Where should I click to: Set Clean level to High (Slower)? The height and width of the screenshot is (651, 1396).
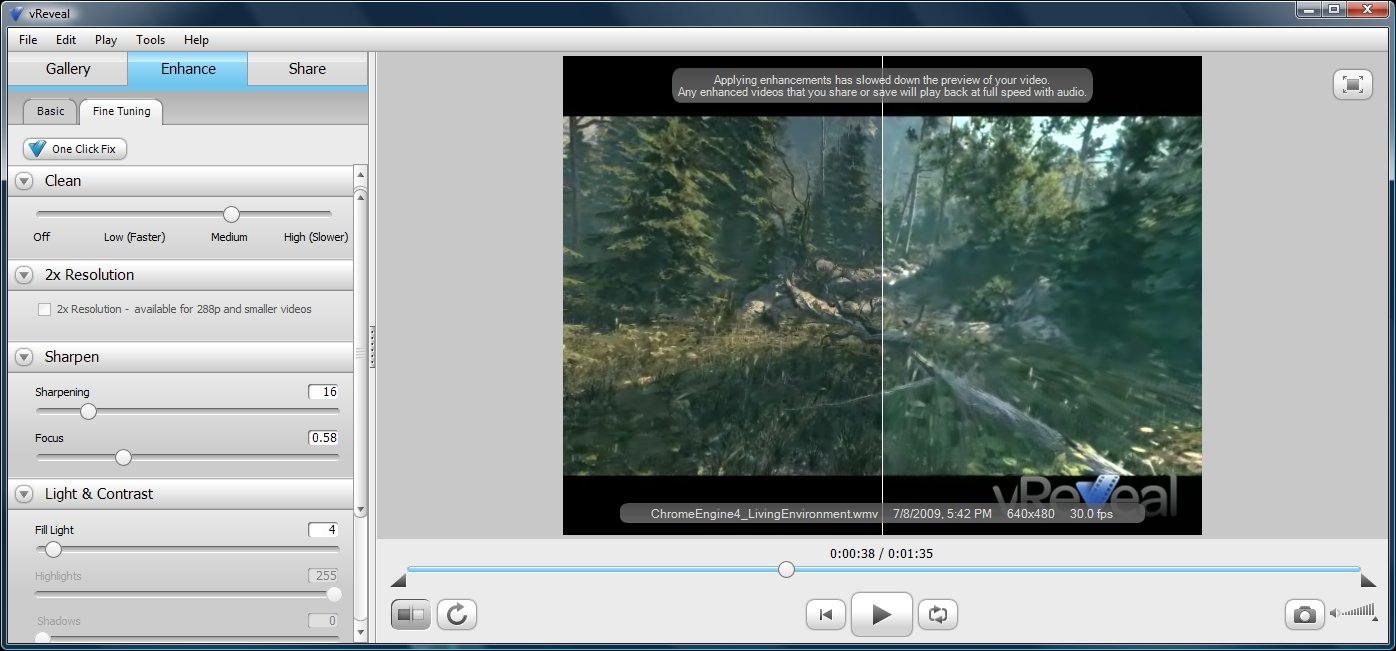point(316,237)
